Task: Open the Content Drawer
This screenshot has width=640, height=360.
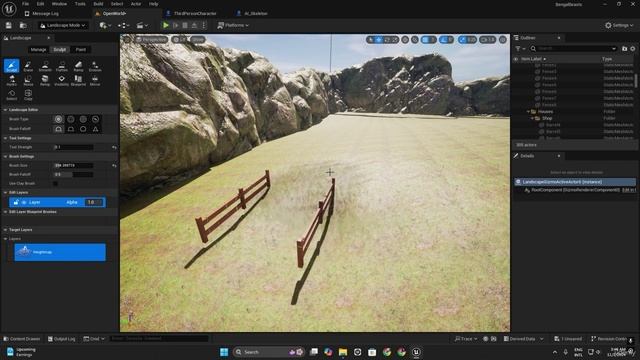Action: click(22, 339)
